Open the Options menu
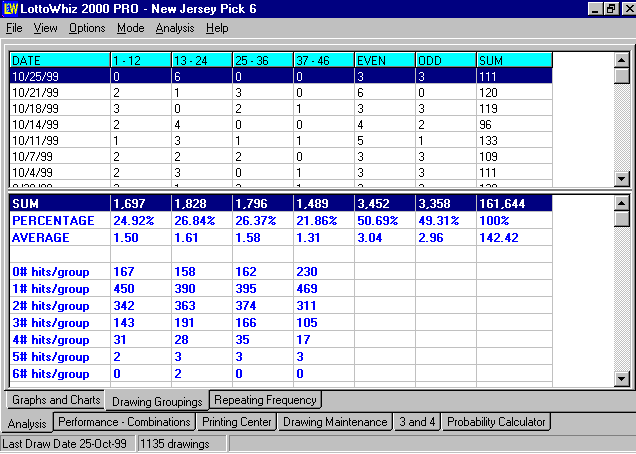Image resolution: width=636 pixels, height=454 pixels. coord(87,28)
